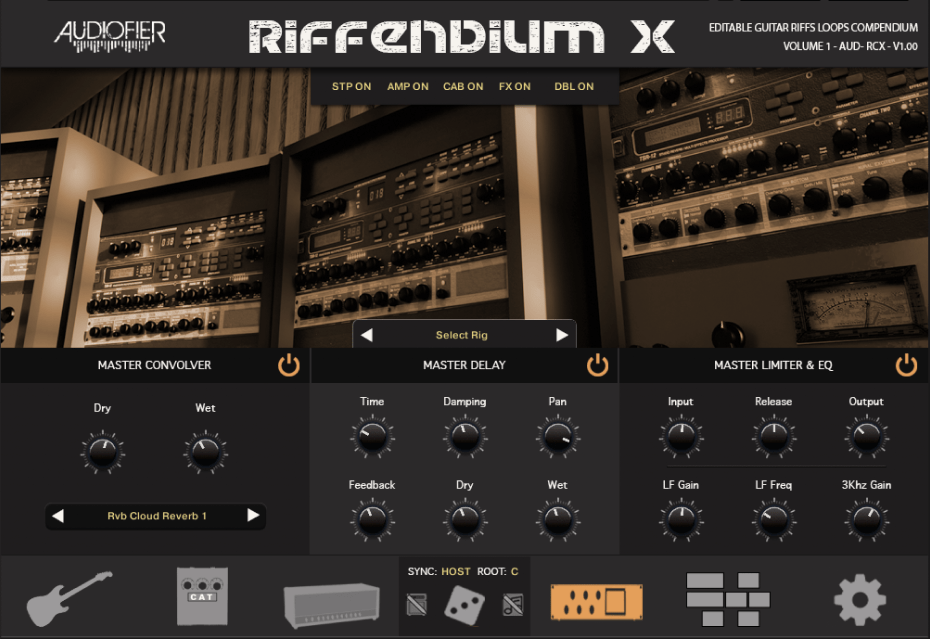Viewport: 930px width, 639px height.
Task: Click the Convolver Wet knob
Action: pyautogui.click(x=205, y=452)
